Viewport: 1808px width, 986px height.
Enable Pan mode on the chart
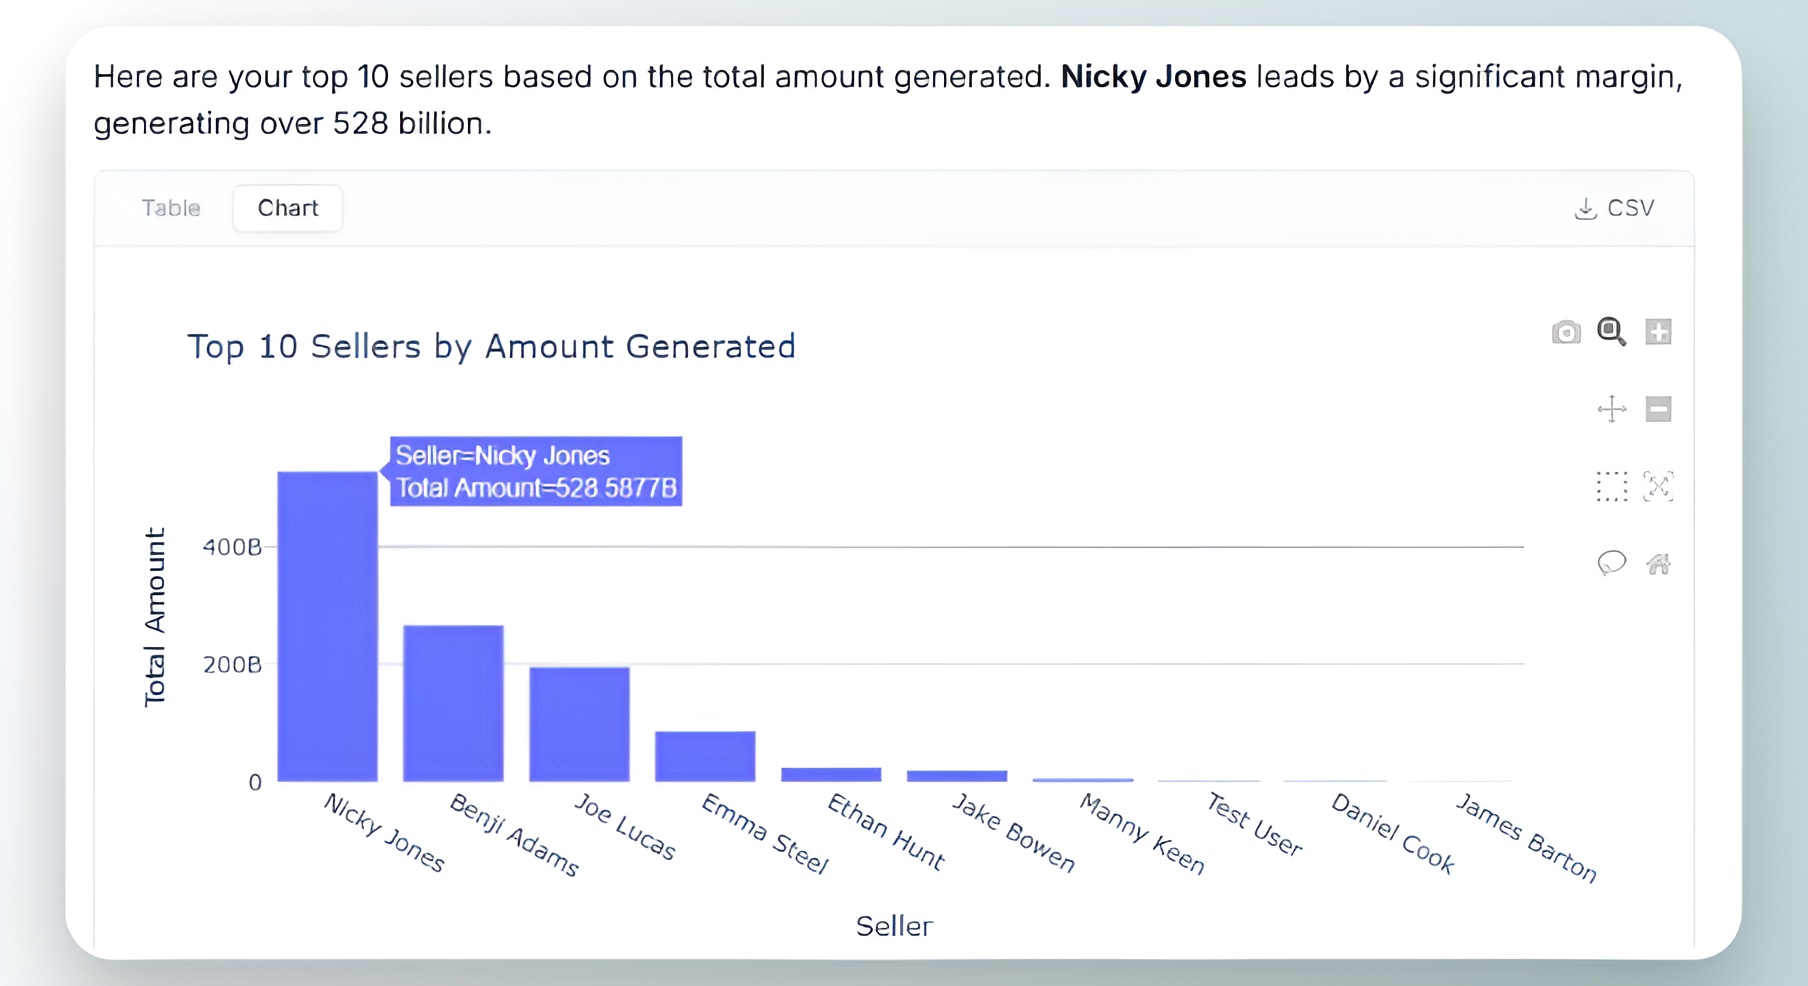(x=1613, y=408)
